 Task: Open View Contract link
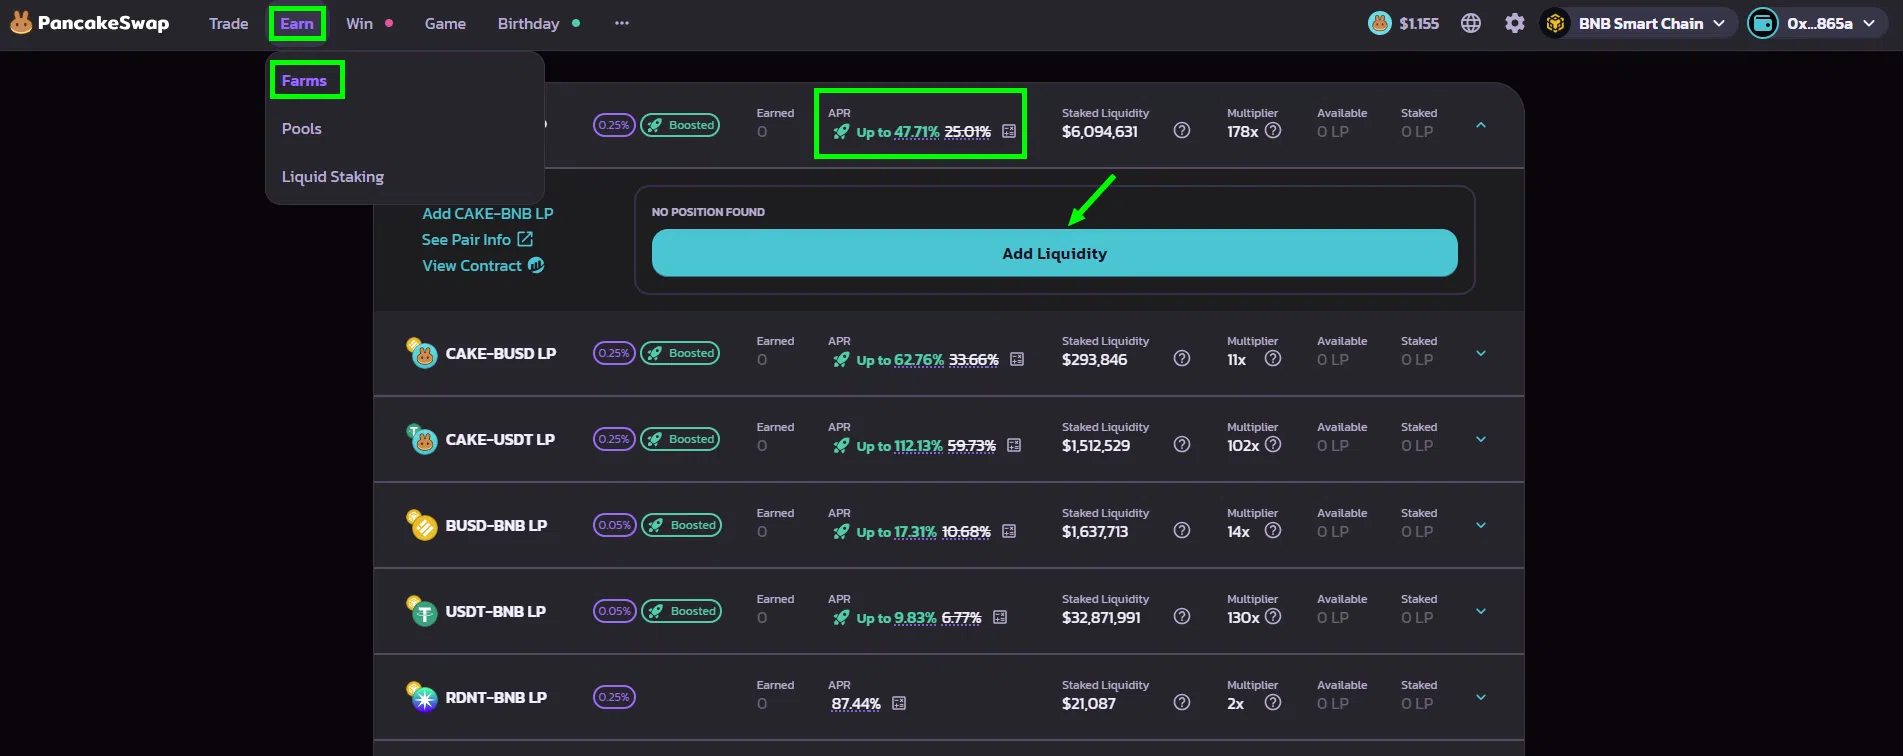tap(483, 265)
